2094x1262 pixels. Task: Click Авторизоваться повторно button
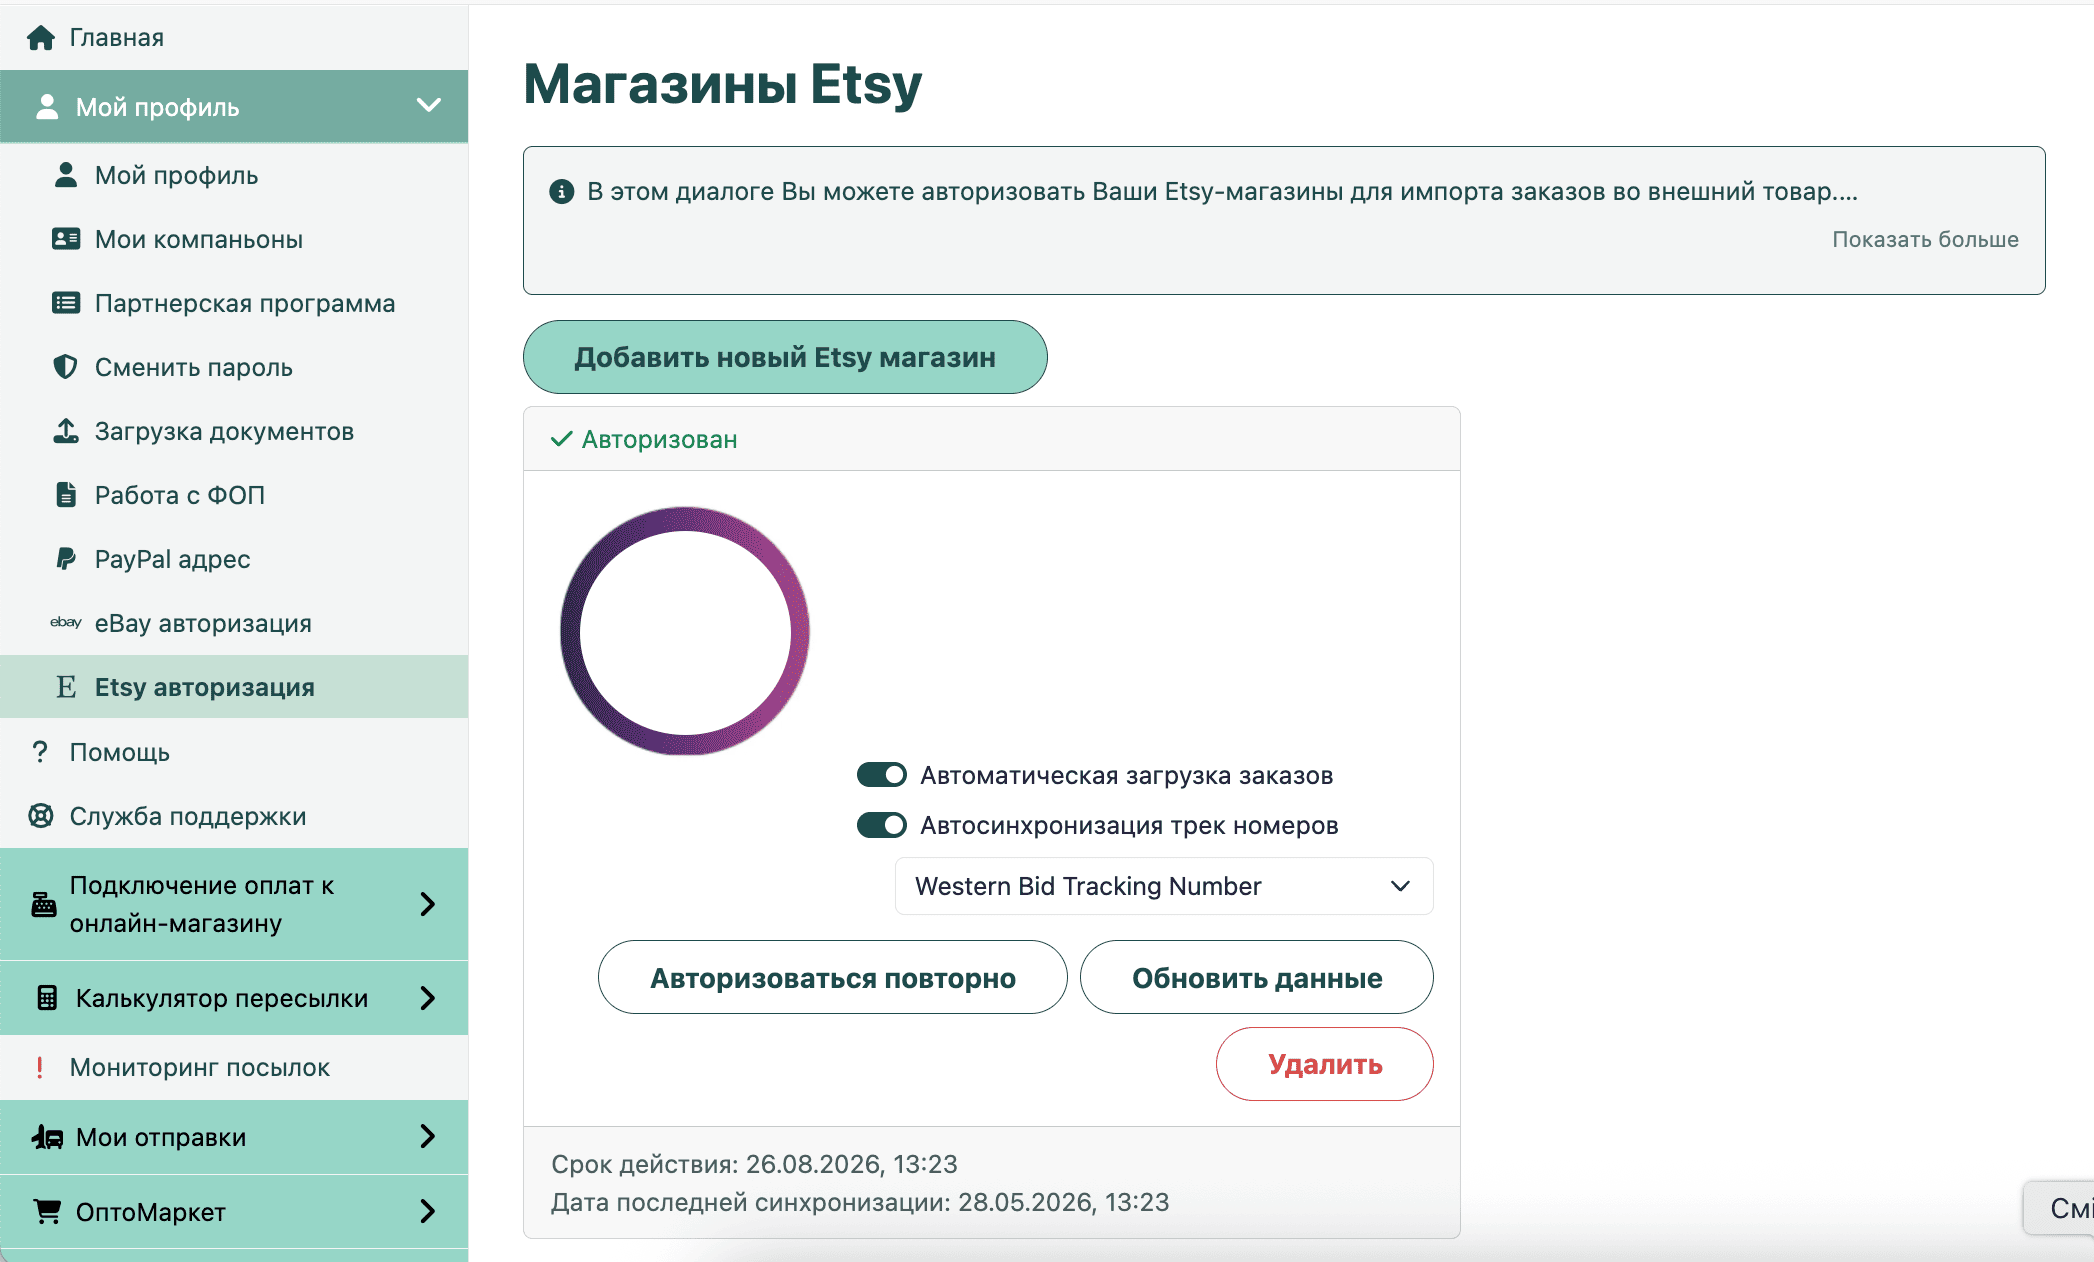coord(832,977)
